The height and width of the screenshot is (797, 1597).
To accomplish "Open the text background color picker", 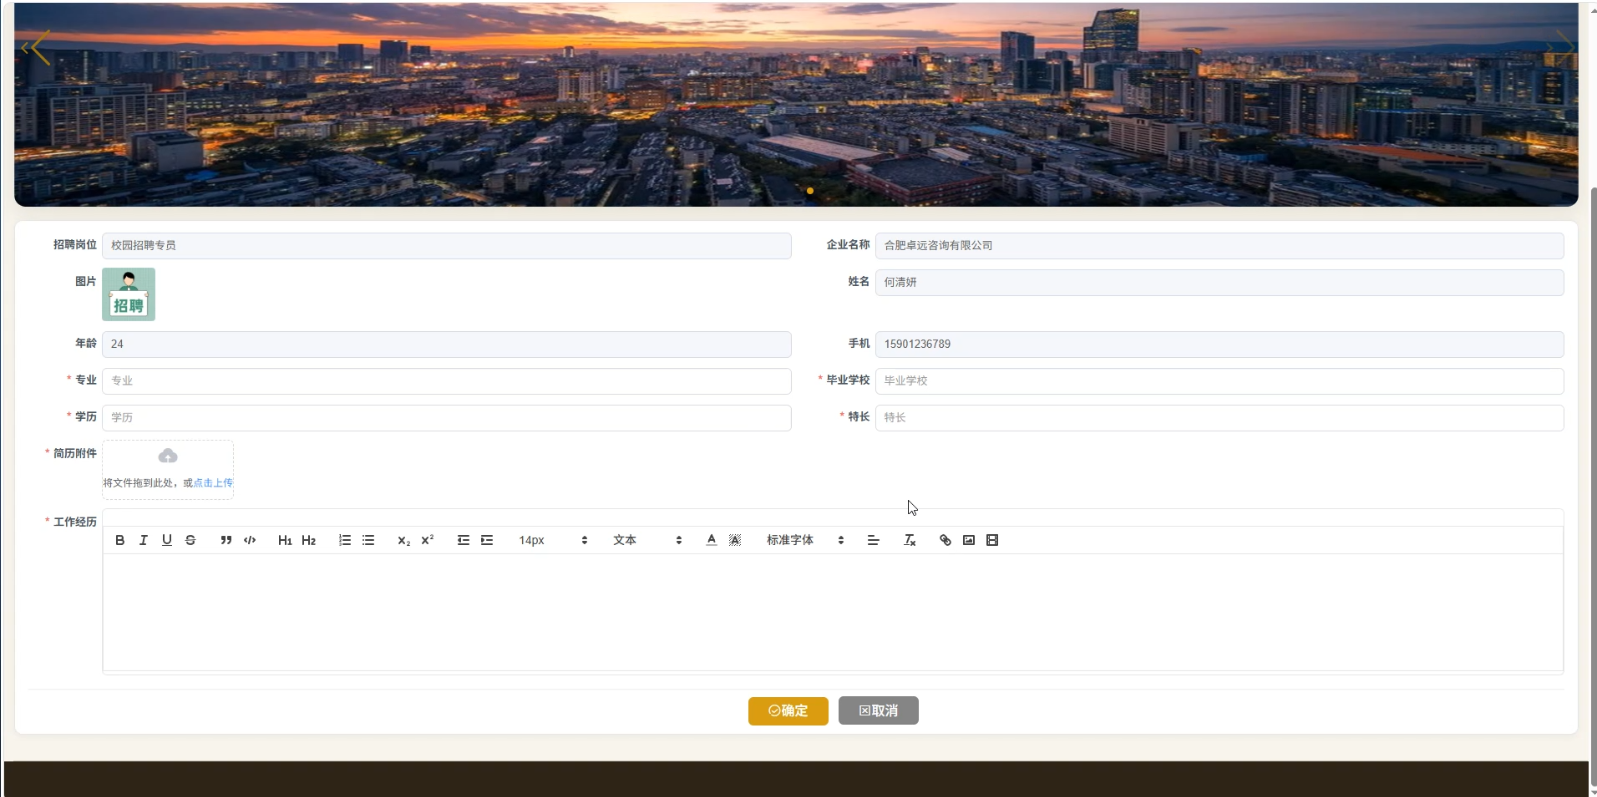I will 735,540.
